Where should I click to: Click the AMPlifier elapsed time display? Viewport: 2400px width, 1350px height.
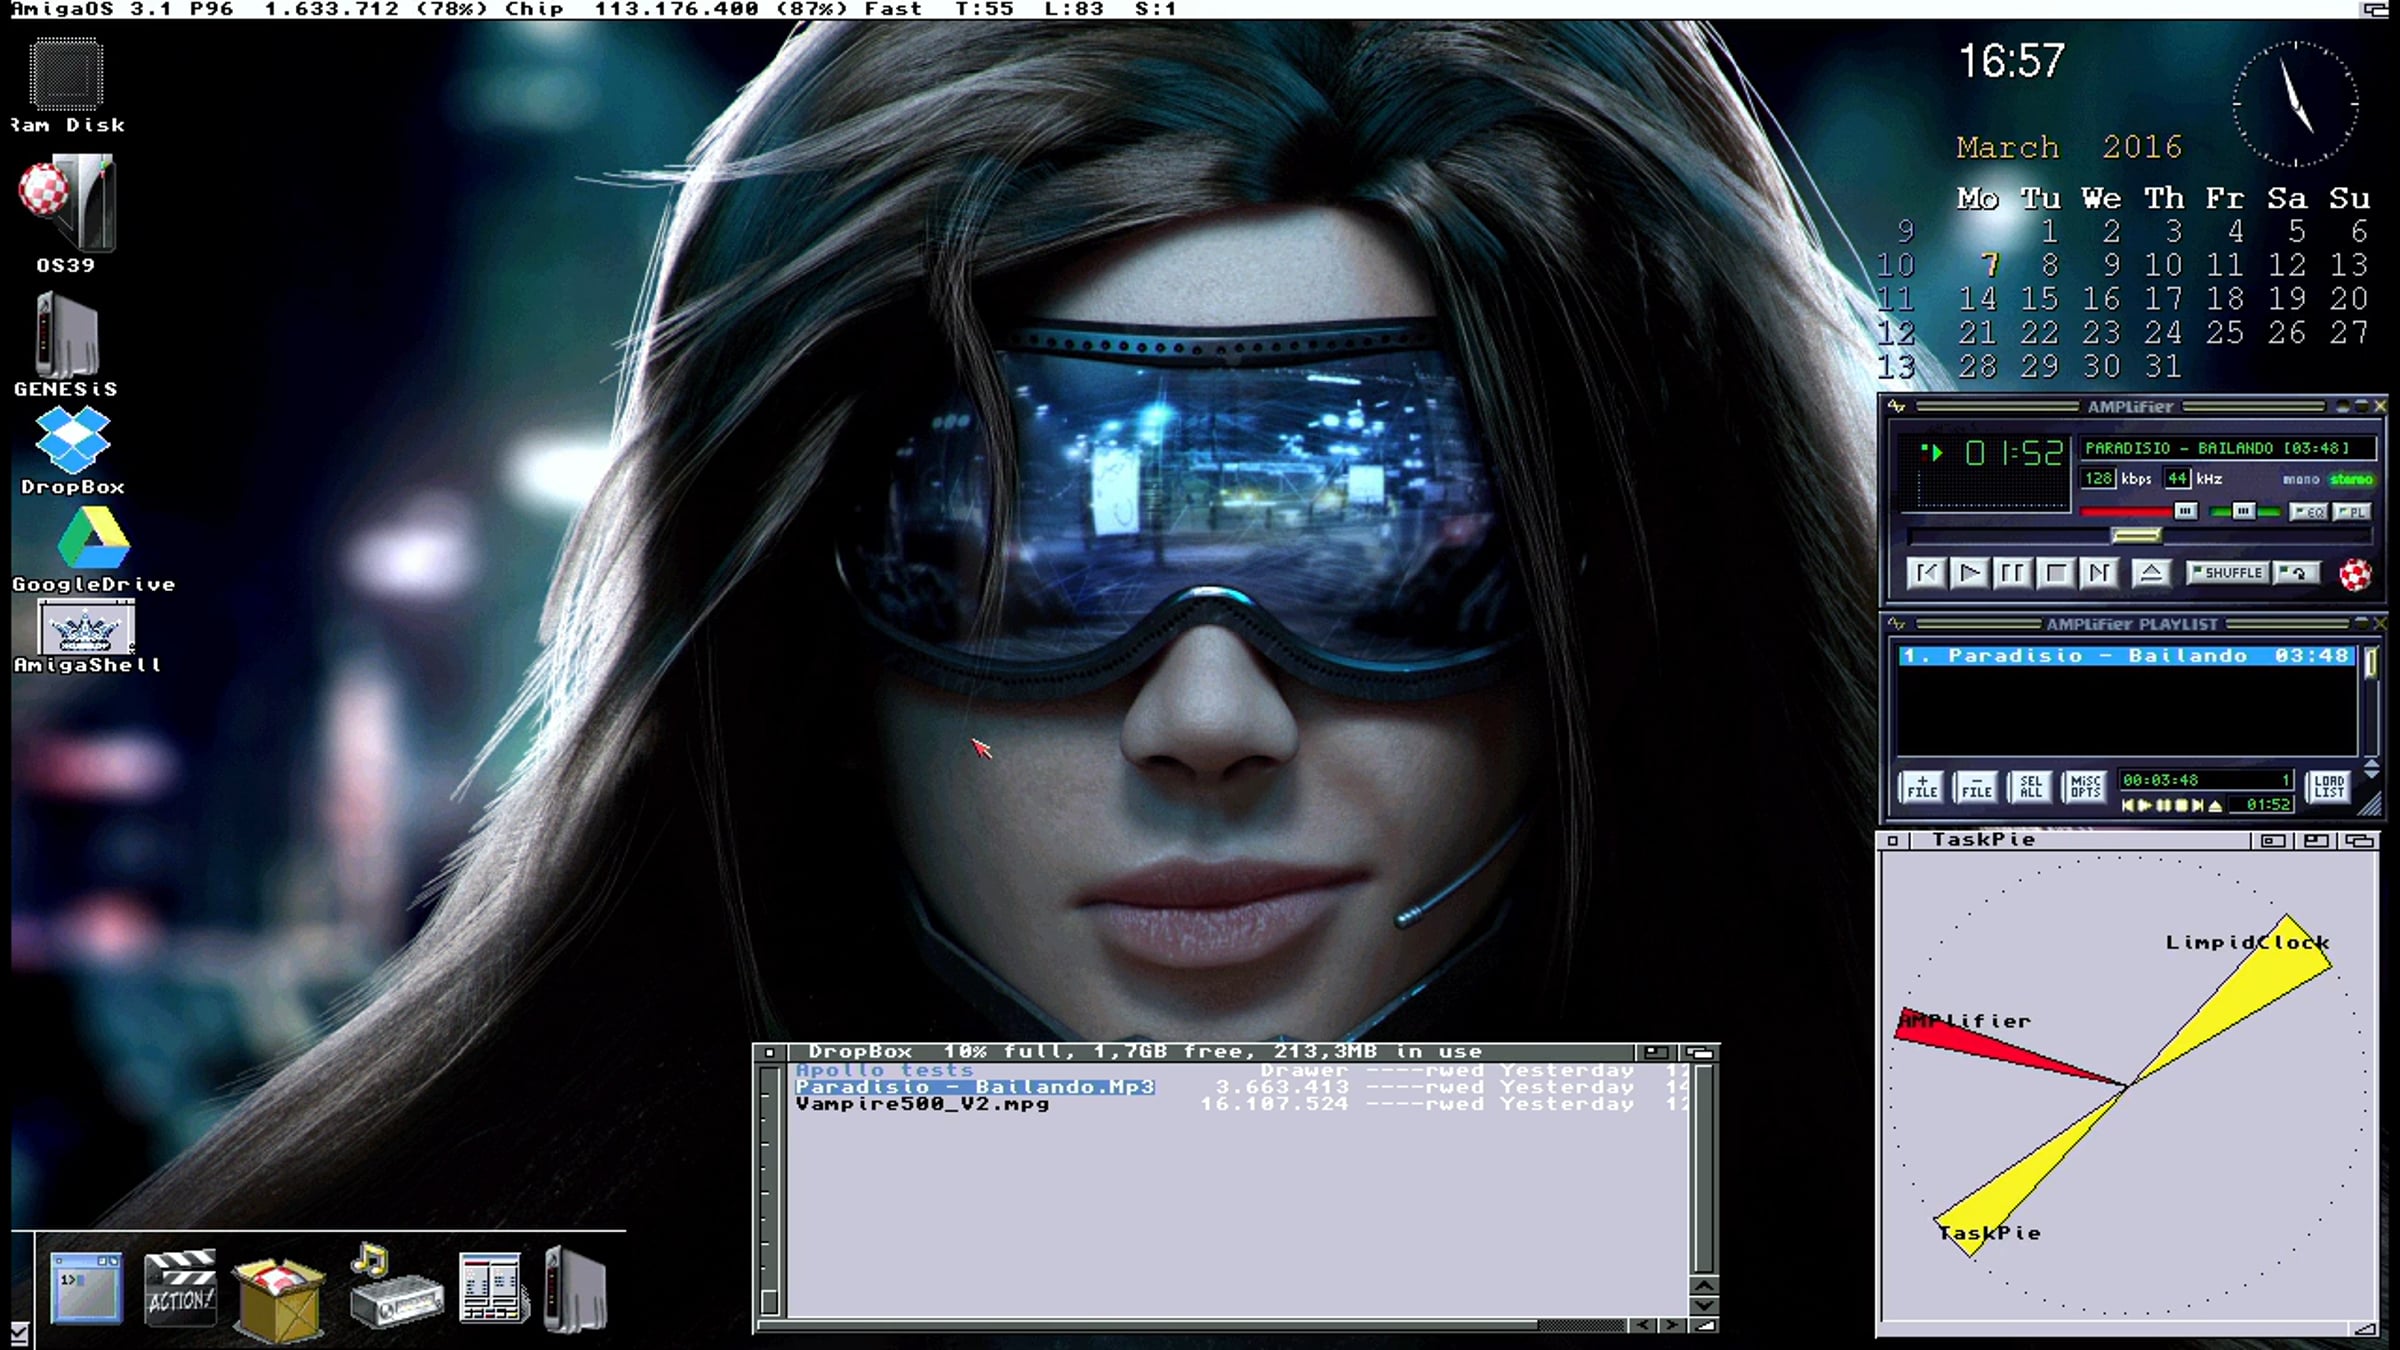pyautogui.click(x=2015, y=453)
